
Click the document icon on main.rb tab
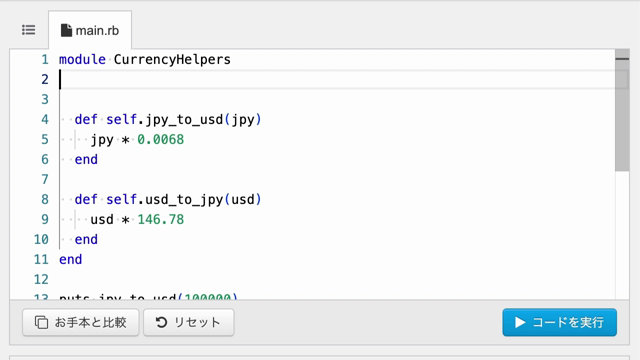pyautogui.click(x=66, y=30)
